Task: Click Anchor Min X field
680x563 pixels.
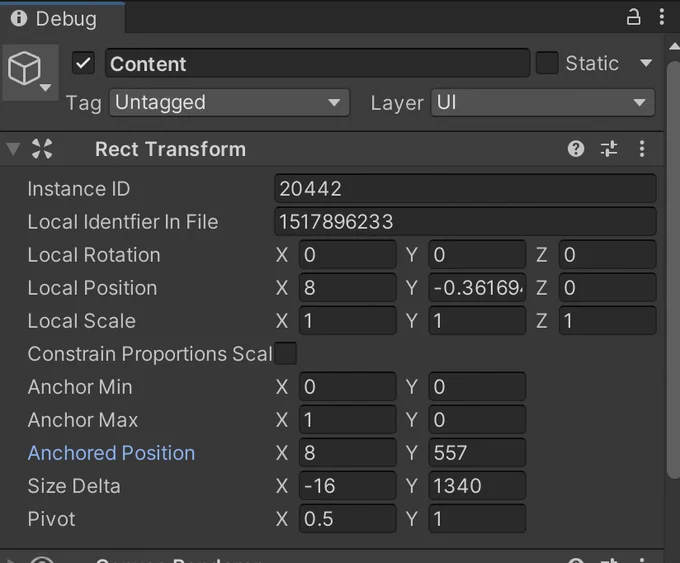Action: (x=348, y=386)
